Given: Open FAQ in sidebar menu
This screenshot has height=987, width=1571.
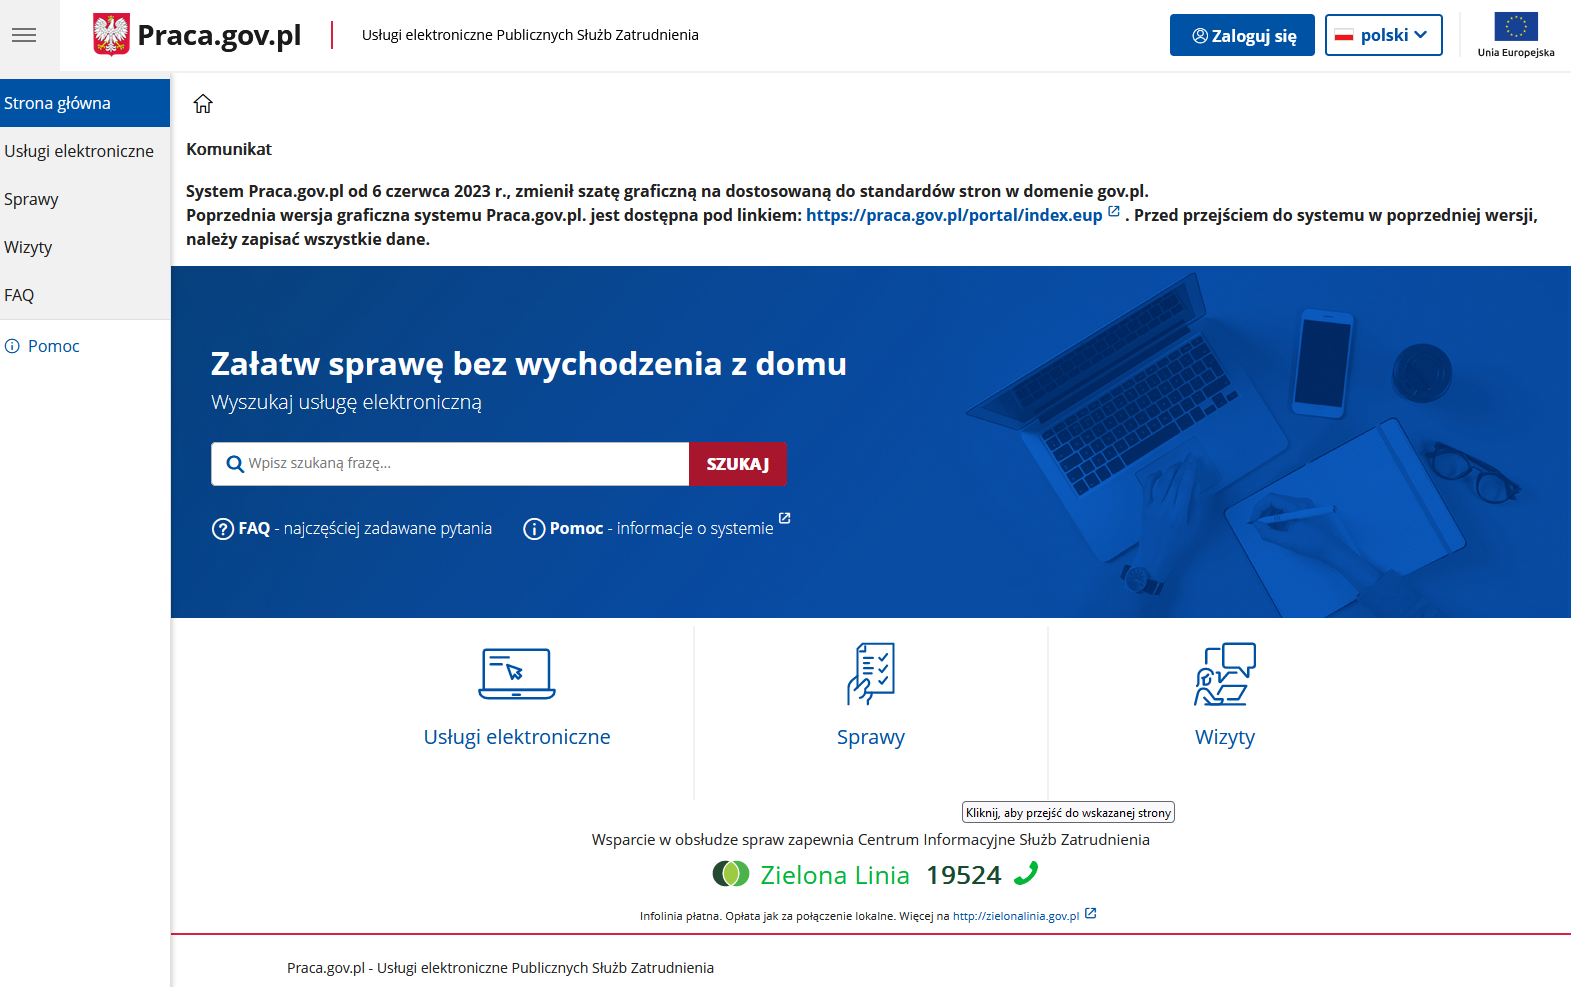Looking at the screenshot, I should tap(85, 295).
